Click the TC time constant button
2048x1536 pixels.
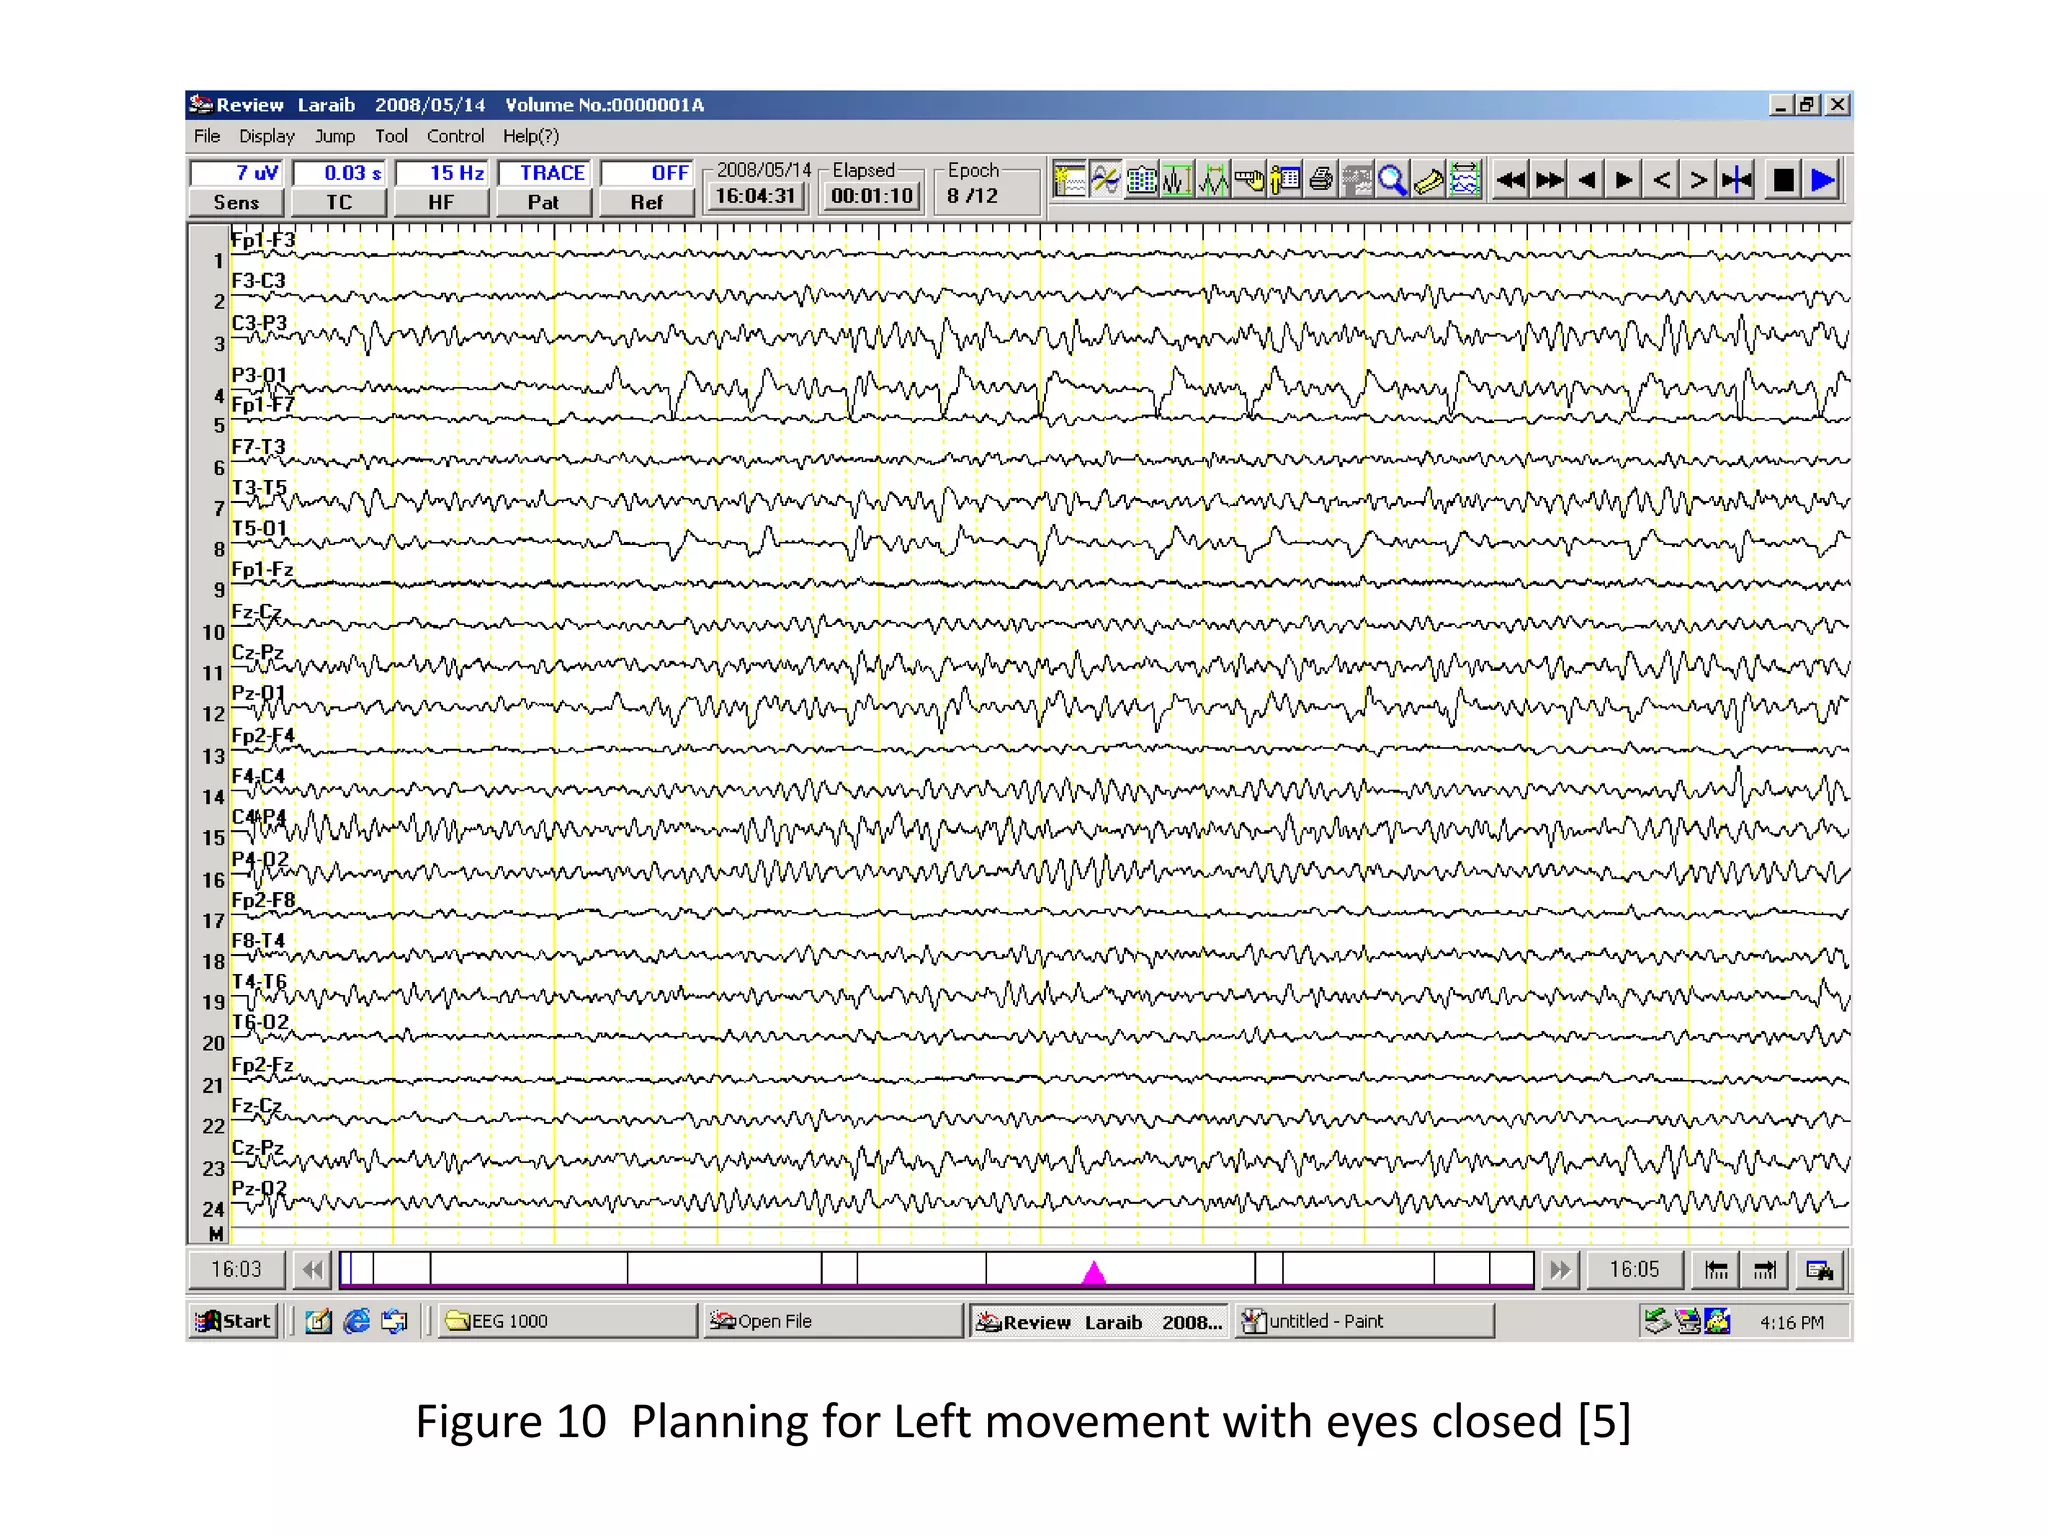(x=339, y=202)
